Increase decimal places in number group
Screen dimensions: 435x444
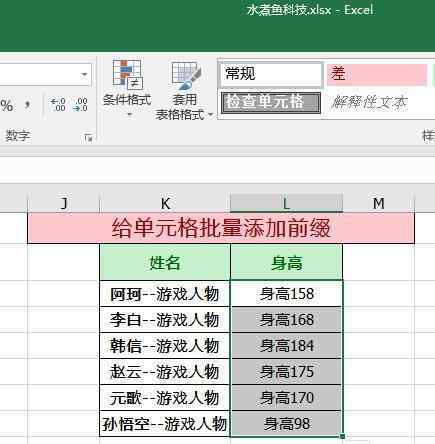58,105
